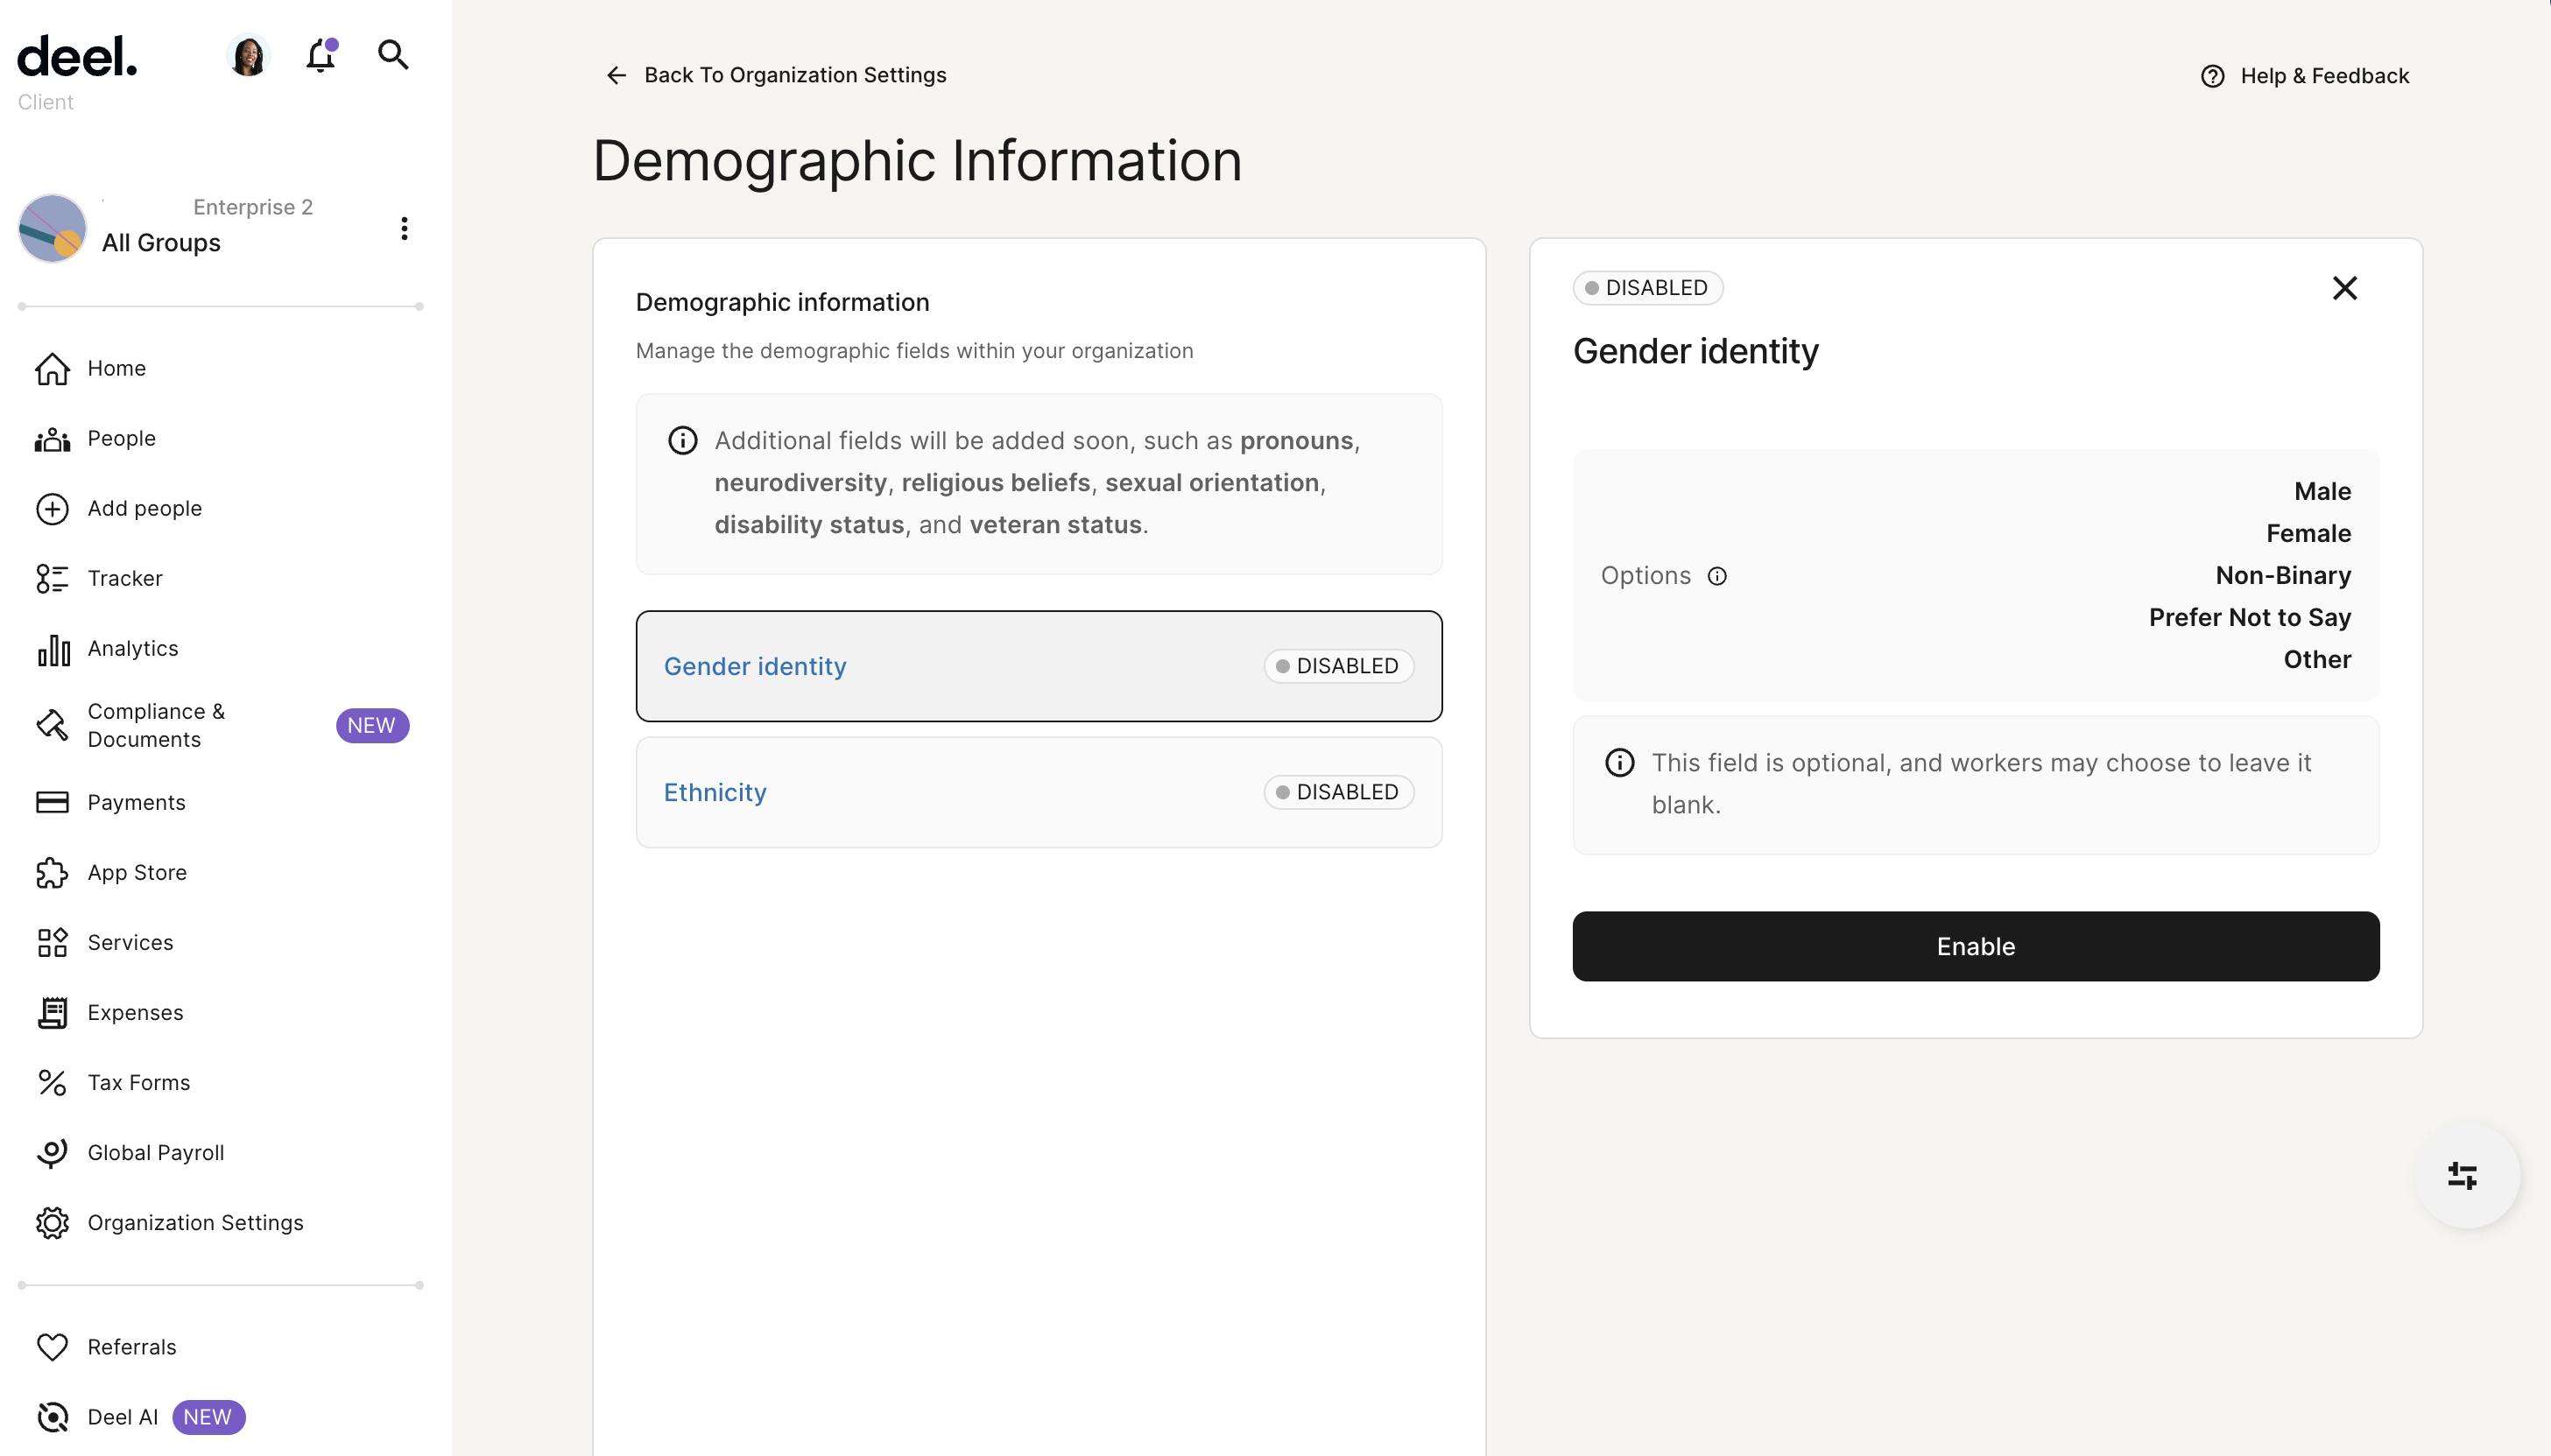Select the Tracker icon in sidebar

52,578
